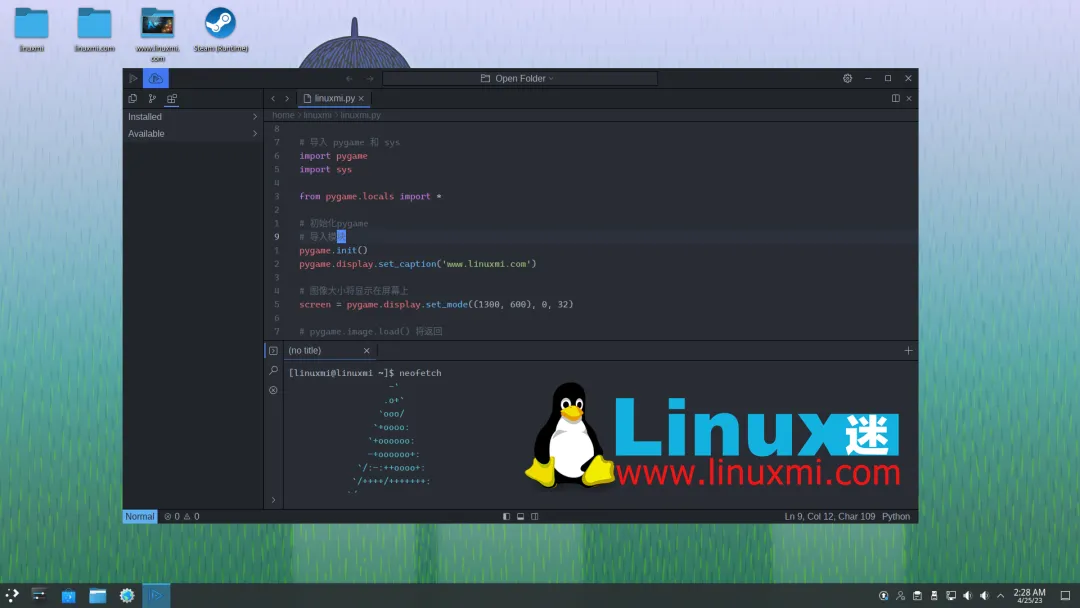Click the run/play icon in the title bar

(133, 78)
